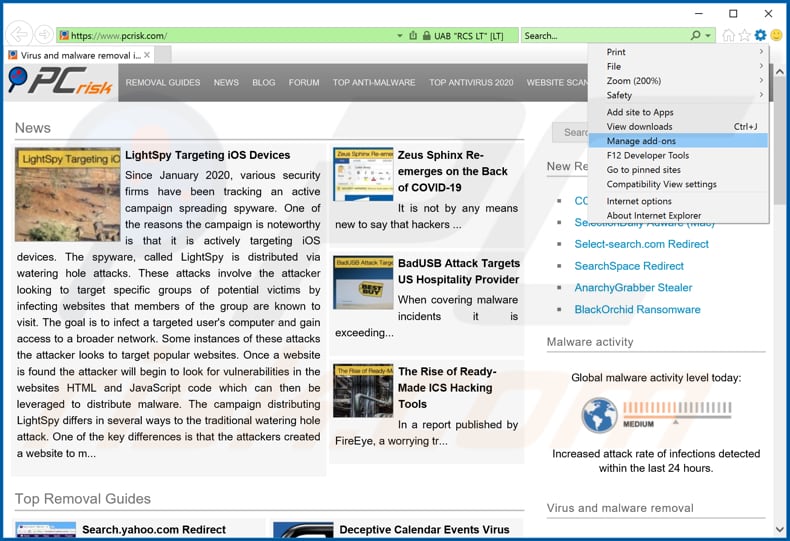This screenshot has width=790, height=541.
Task: Open the REMOVAL GUIDES nav link
Action: [163, 83]
